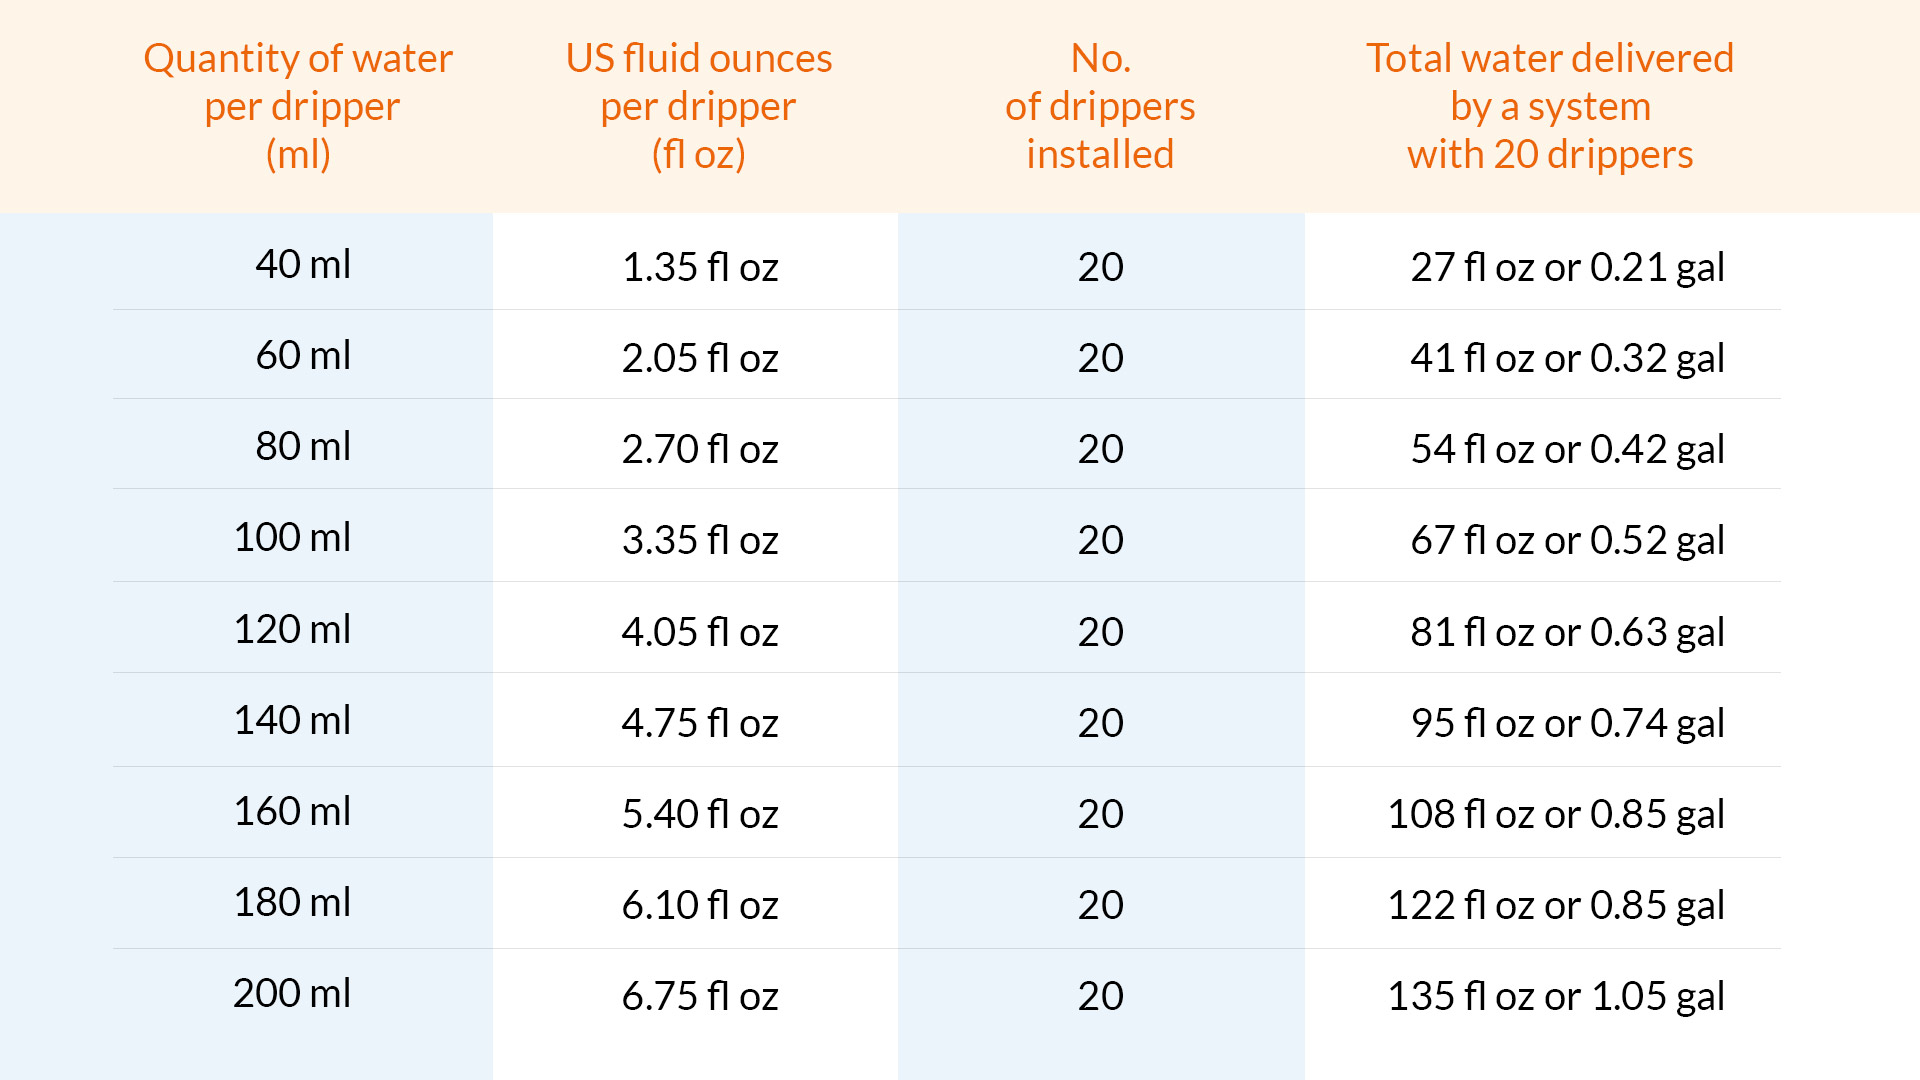1920x1080 pixels.
Task: Click the 6.75 fl oz cell
Action: (700, 996)
